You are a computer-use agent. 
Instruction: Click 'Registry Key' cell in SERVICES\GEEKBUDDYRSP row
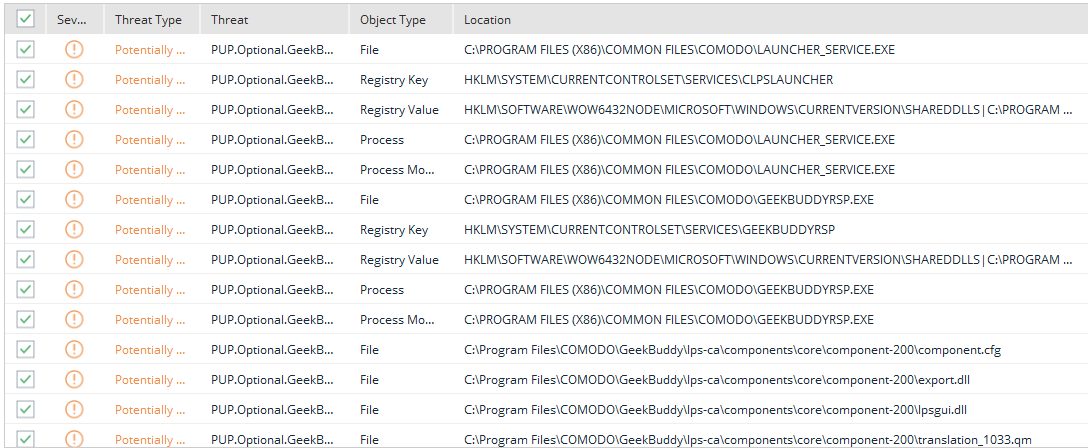pyautogui.click(x=394, y=230)
